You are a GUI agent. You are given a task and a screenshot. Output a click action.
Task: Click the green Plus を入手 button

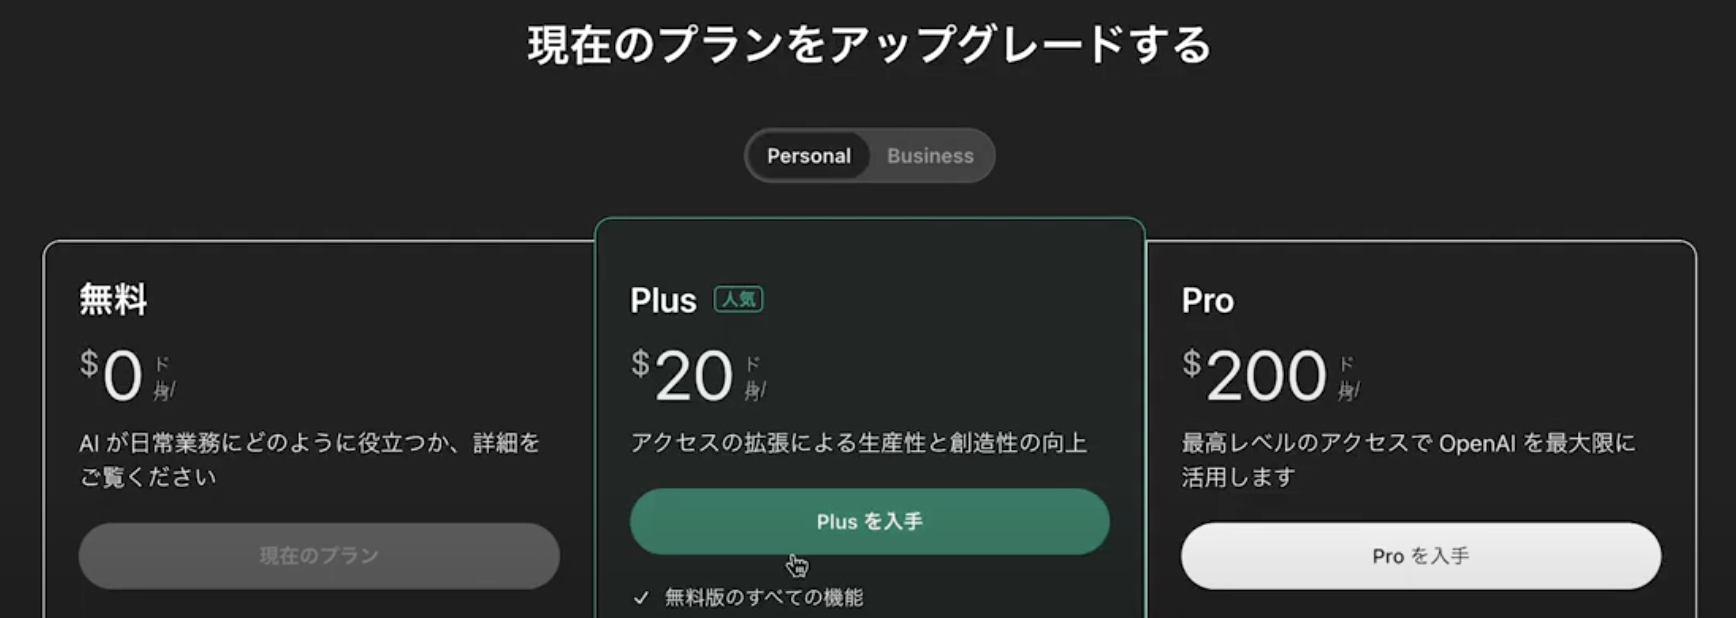(869, 522)
